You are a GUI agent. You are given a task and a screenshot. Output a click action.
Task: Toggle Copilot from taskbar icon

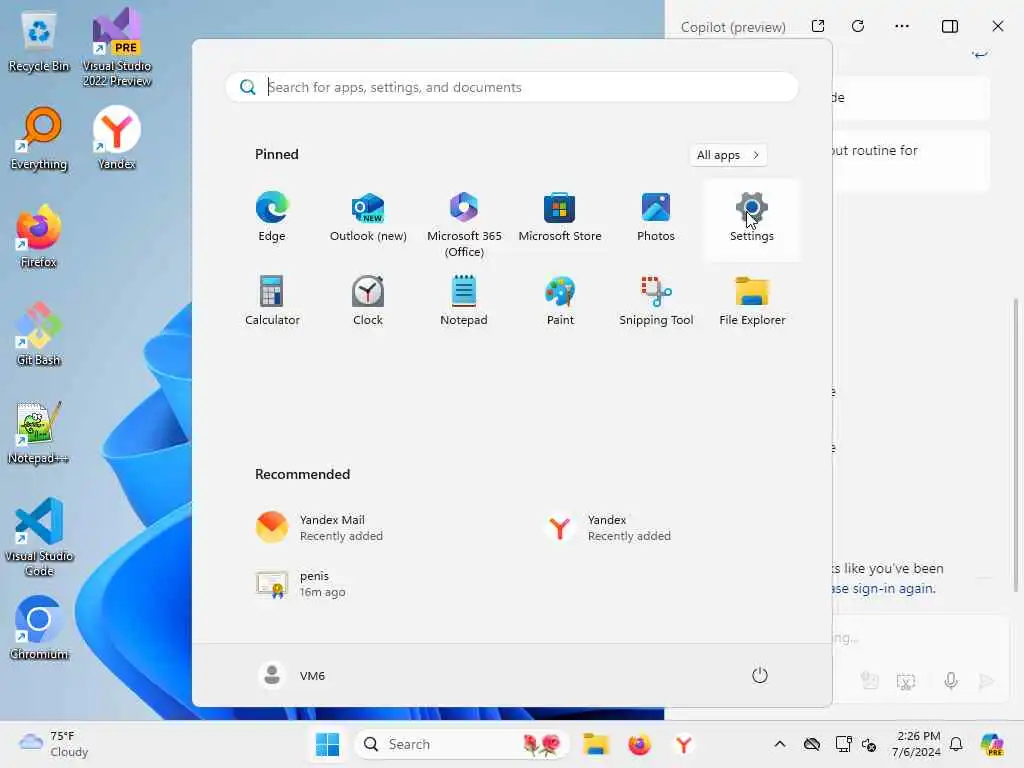[x=992, y=744]
